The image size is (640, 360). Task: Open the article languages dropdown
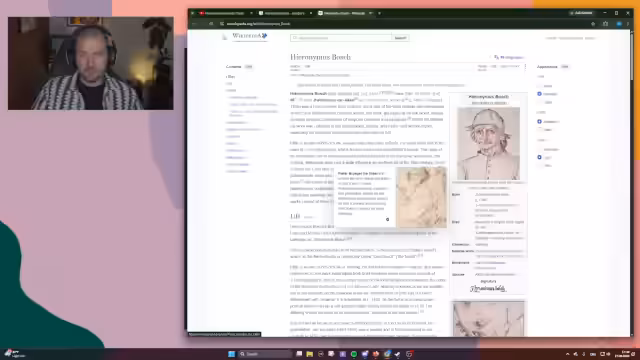509,58
